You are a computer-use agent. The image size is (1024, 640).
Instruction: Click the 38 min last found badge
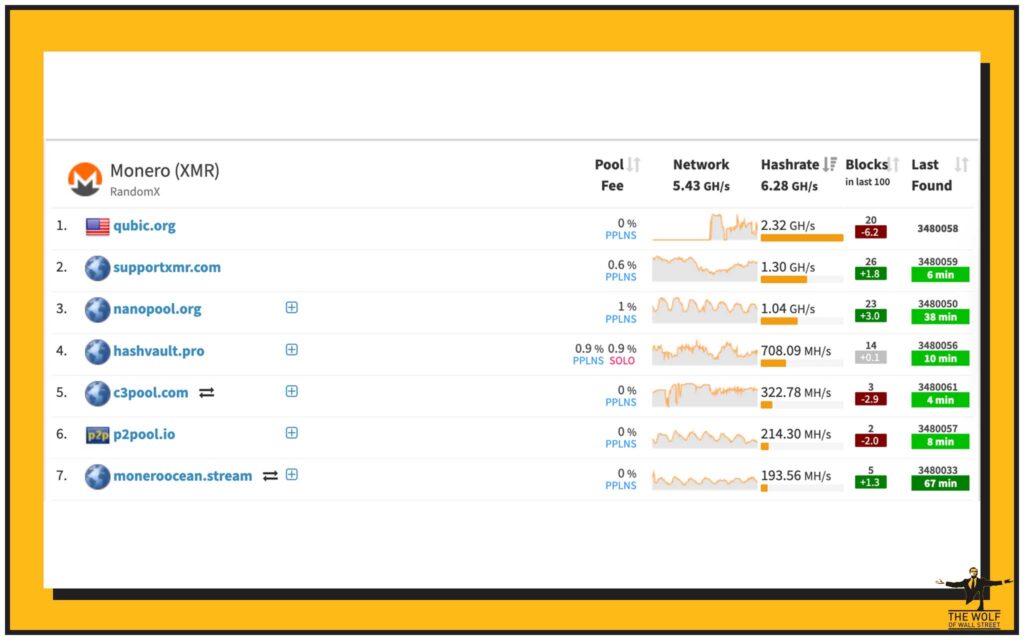[x=940, y=317]
